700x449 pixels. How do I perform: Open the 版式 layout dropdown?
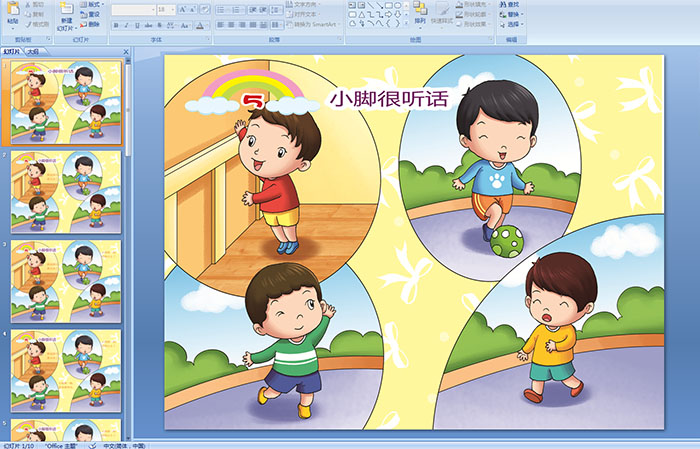pos(92,4)
